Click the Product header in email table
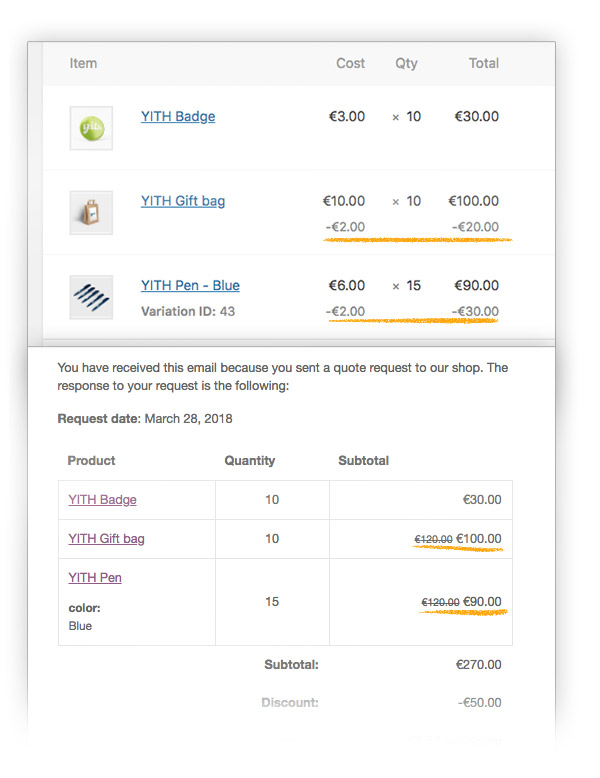Screen dimensions: 600x778 click(x=91, y=461)
